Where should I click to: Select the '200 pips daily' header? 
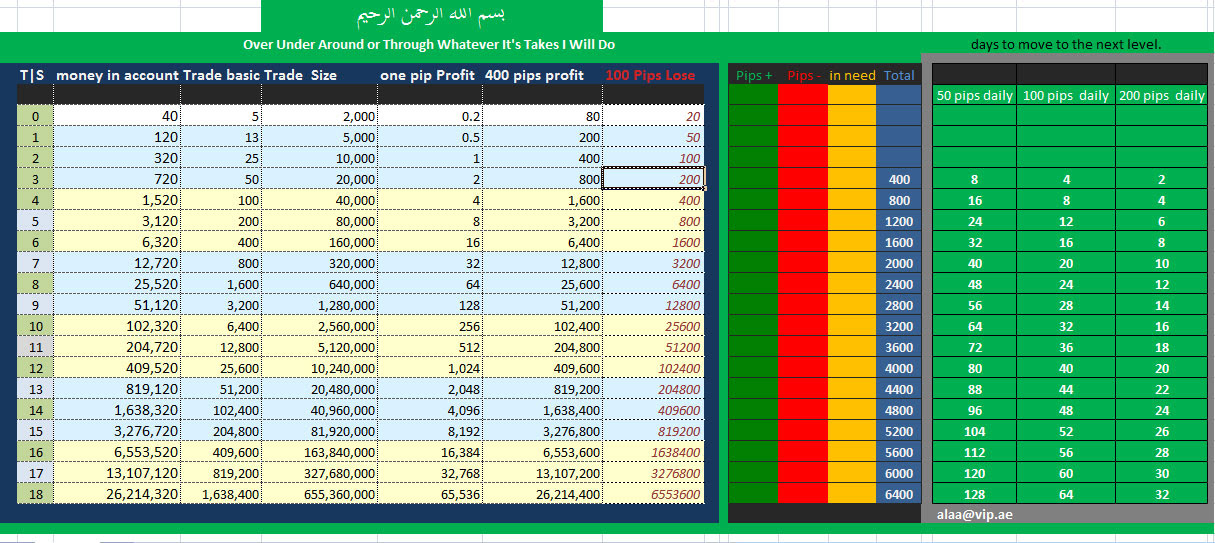click(x=1162, y=96)
